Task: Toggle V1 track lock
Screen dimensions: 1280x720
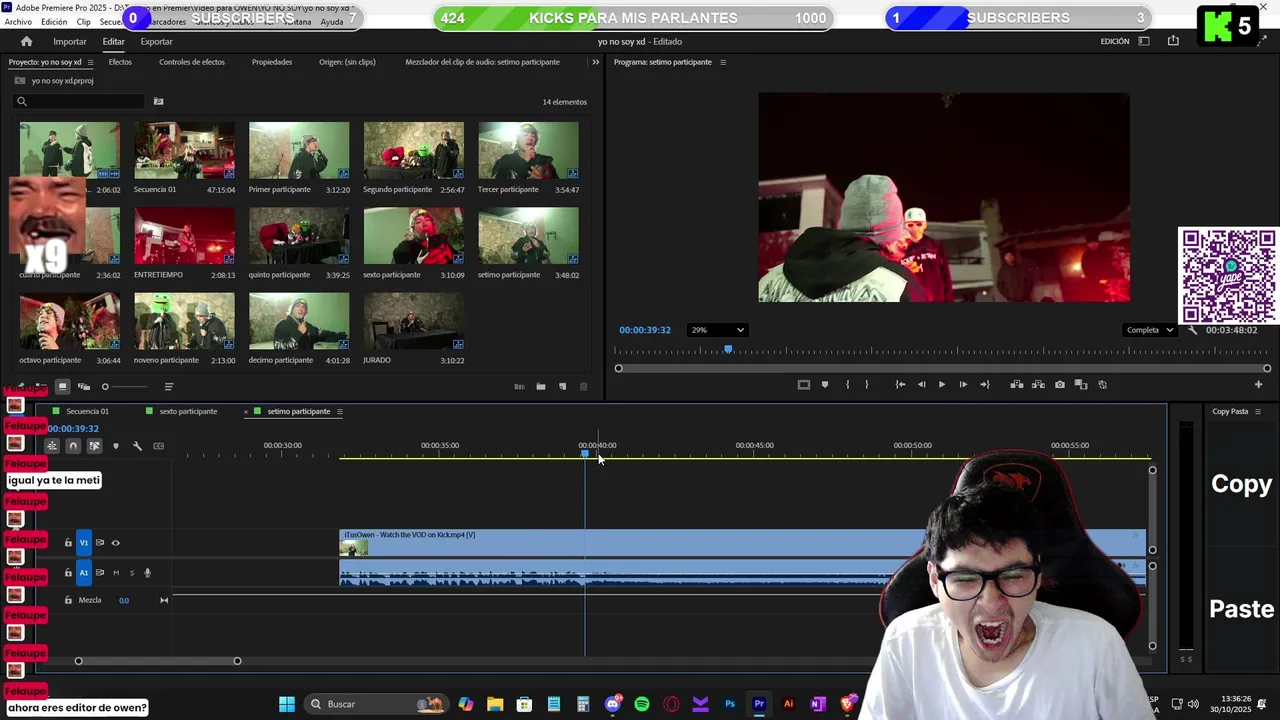Action: [x=68, y=543]
